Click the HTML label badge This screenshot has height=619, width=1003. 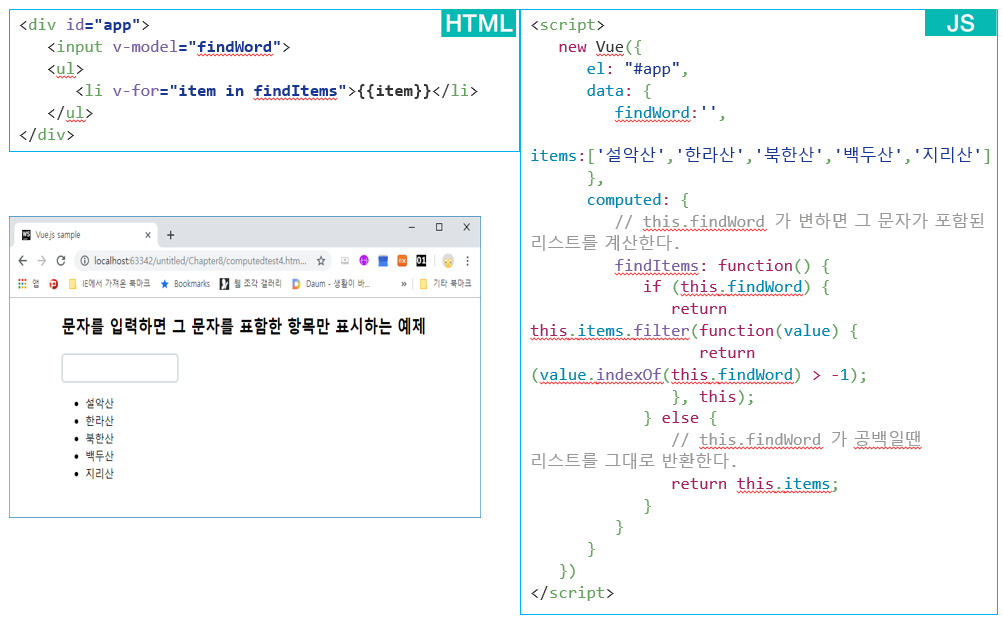pyautogui.click(x=479, y=23)
